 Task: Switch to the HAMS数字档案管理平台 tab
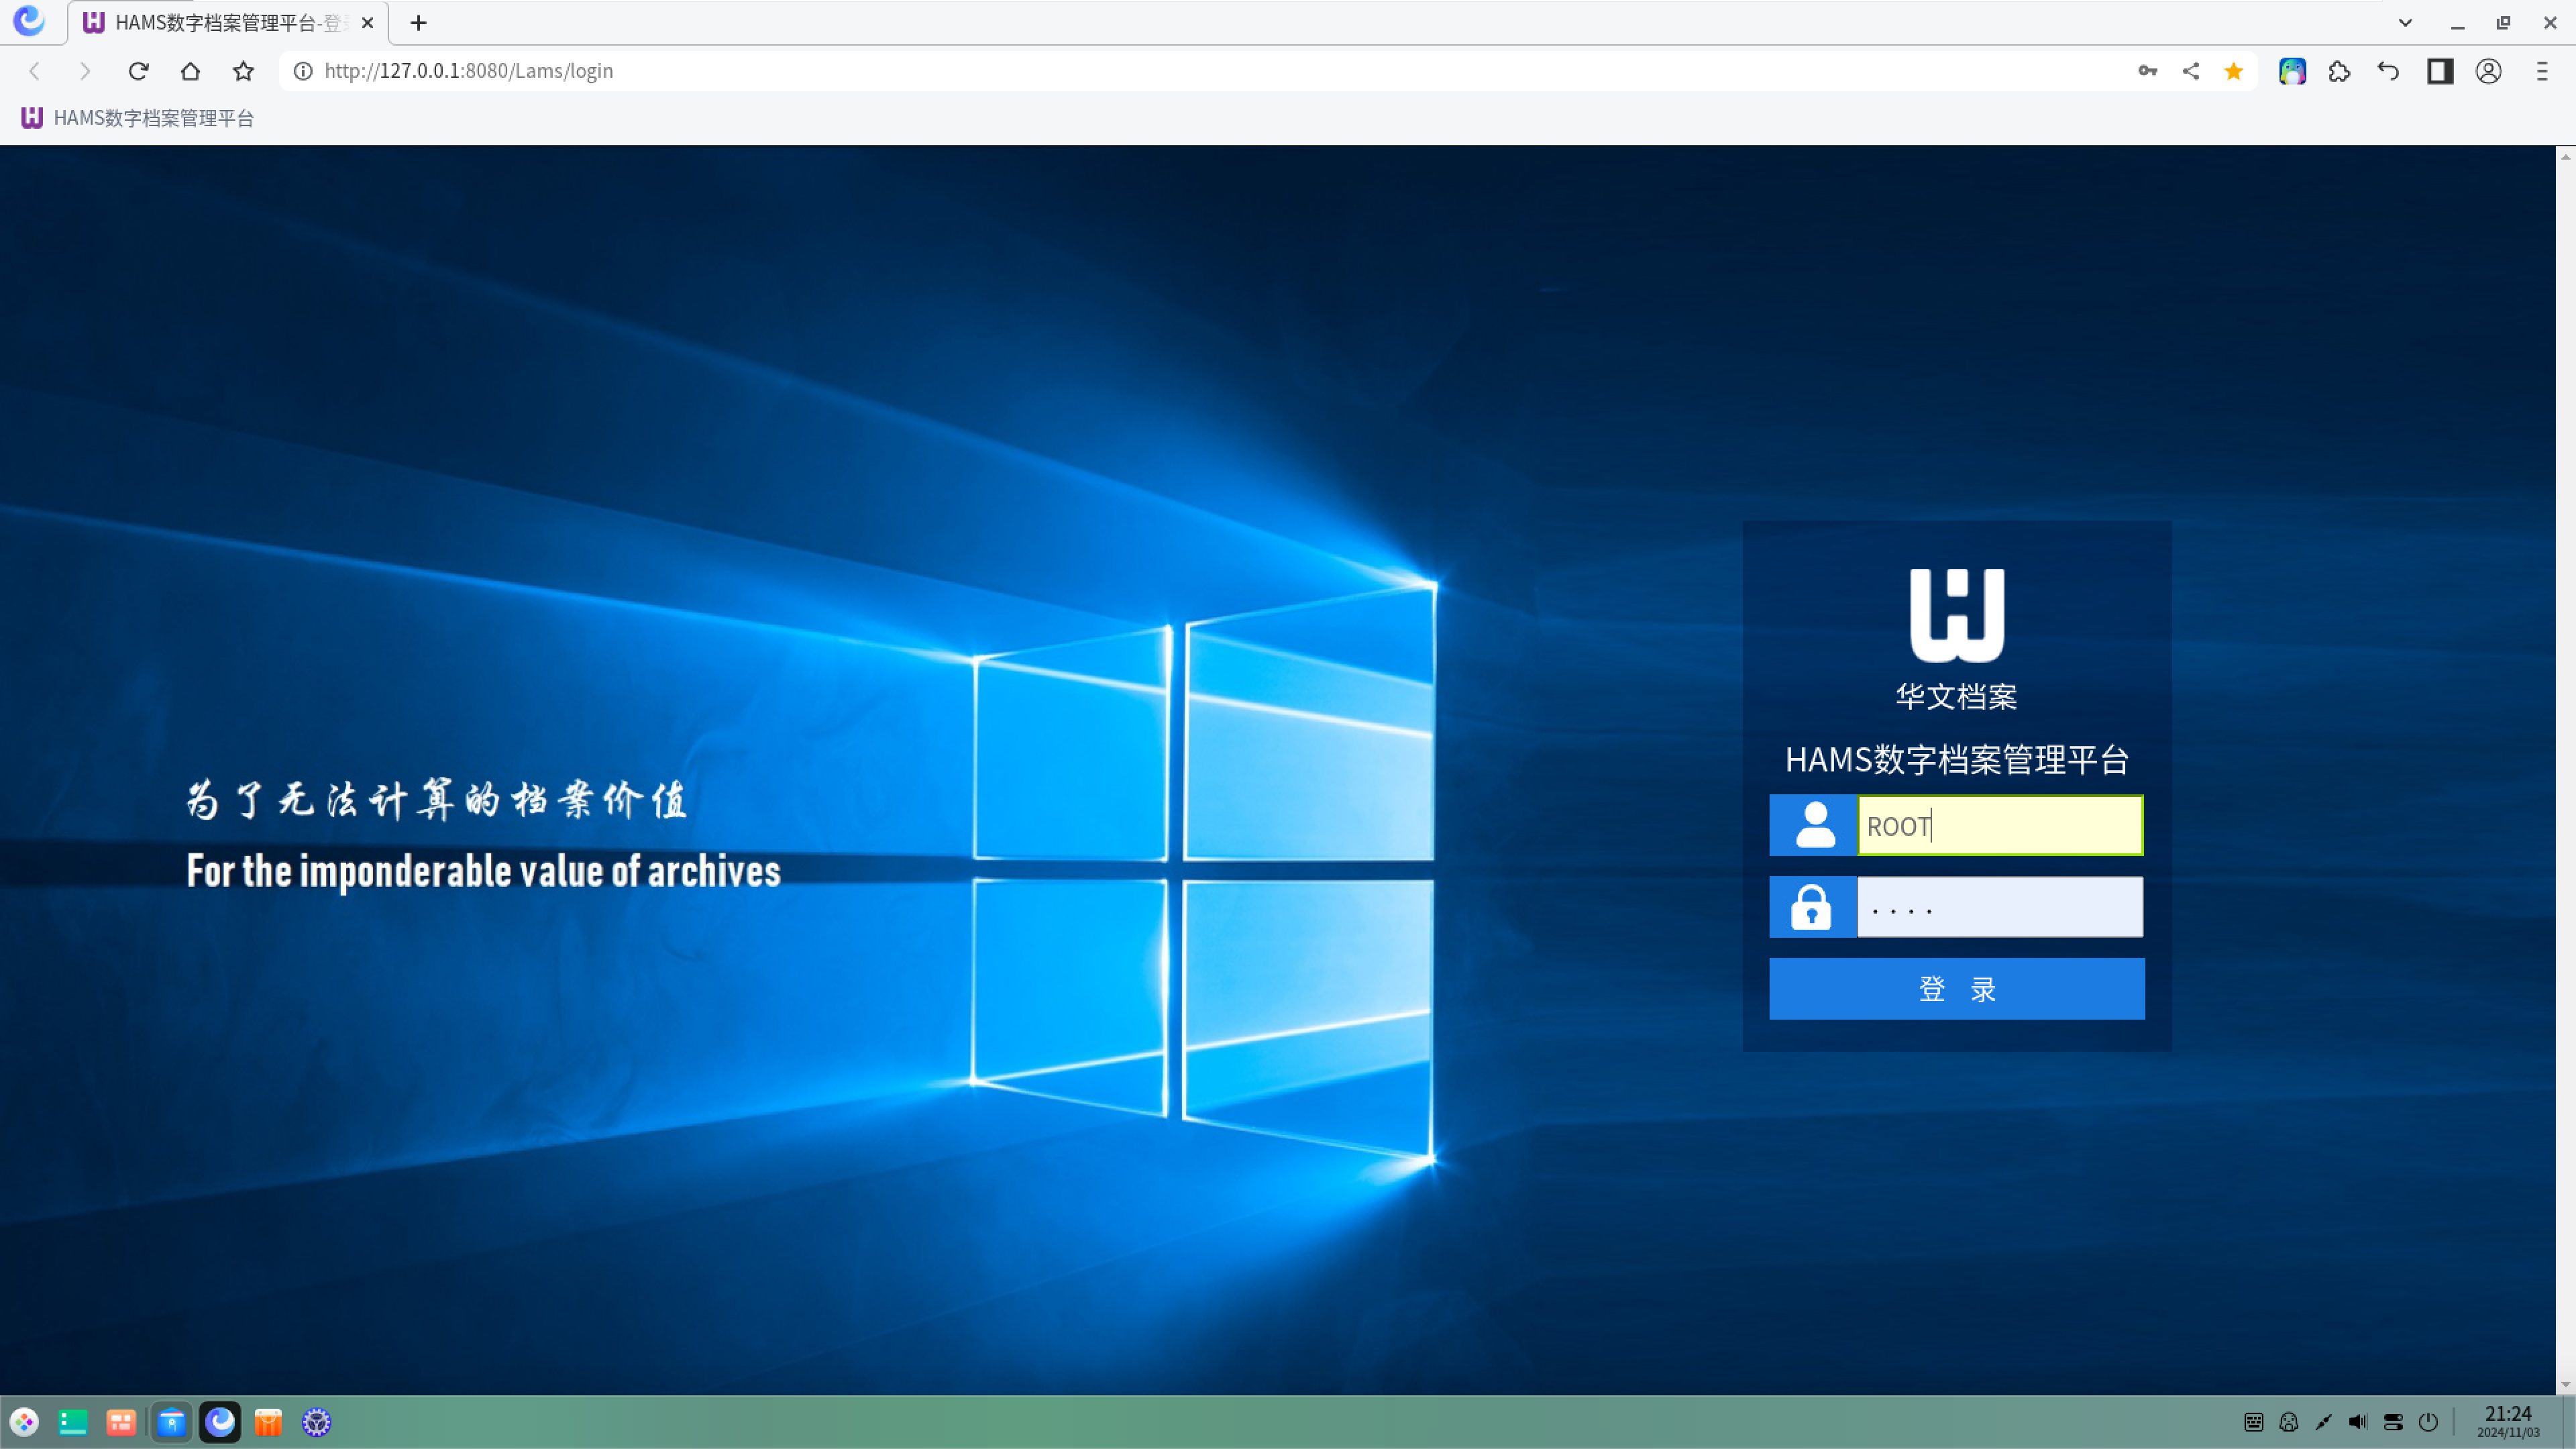[220, 22]
